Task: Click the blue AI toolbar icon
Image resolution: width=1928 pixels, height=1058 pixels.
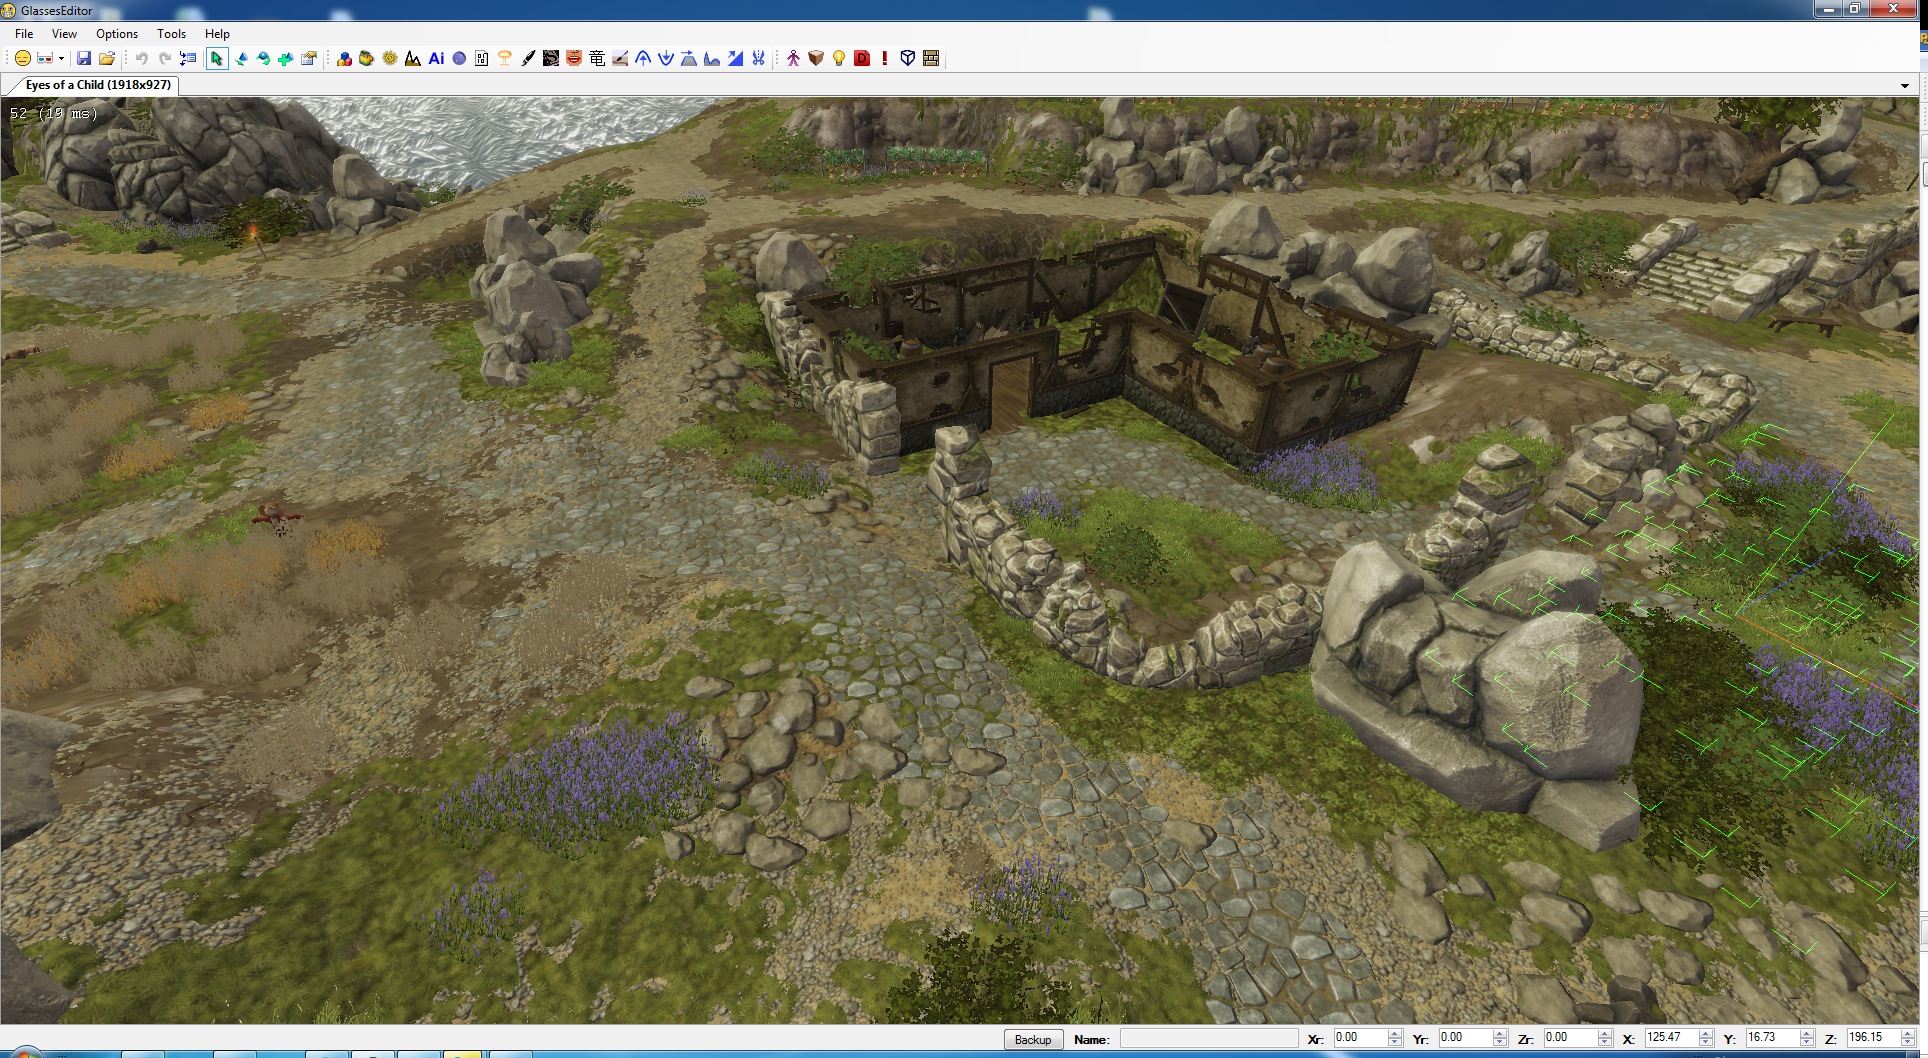Action: click(x=436, y=59)
